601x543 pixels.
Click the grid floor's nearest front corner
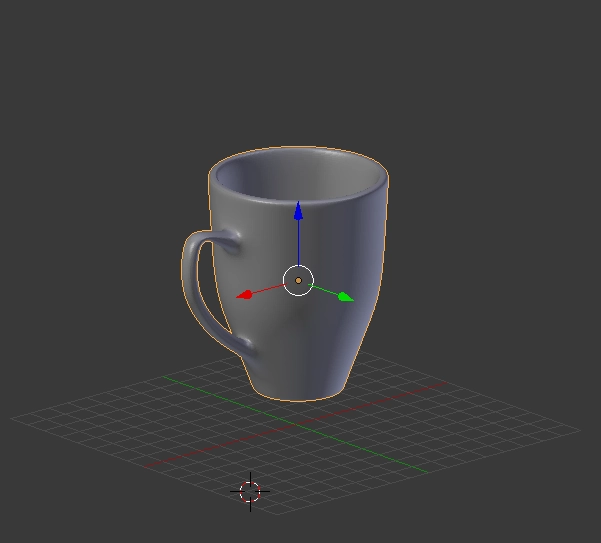249,507
